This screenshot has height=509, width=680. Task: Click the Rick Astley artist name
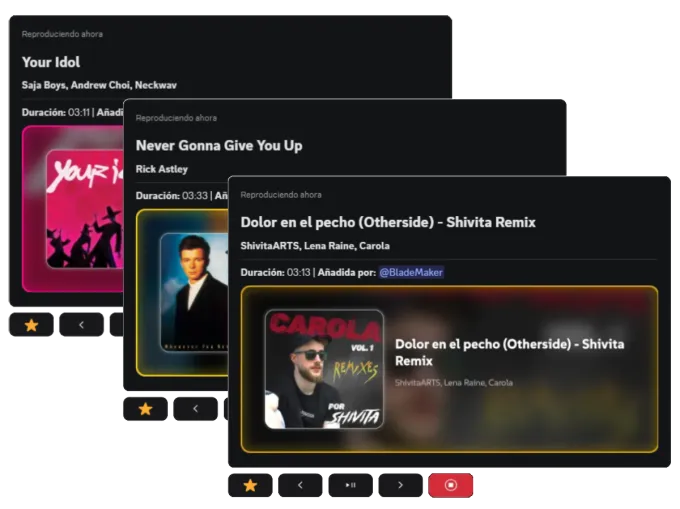(x=162, y=169)
